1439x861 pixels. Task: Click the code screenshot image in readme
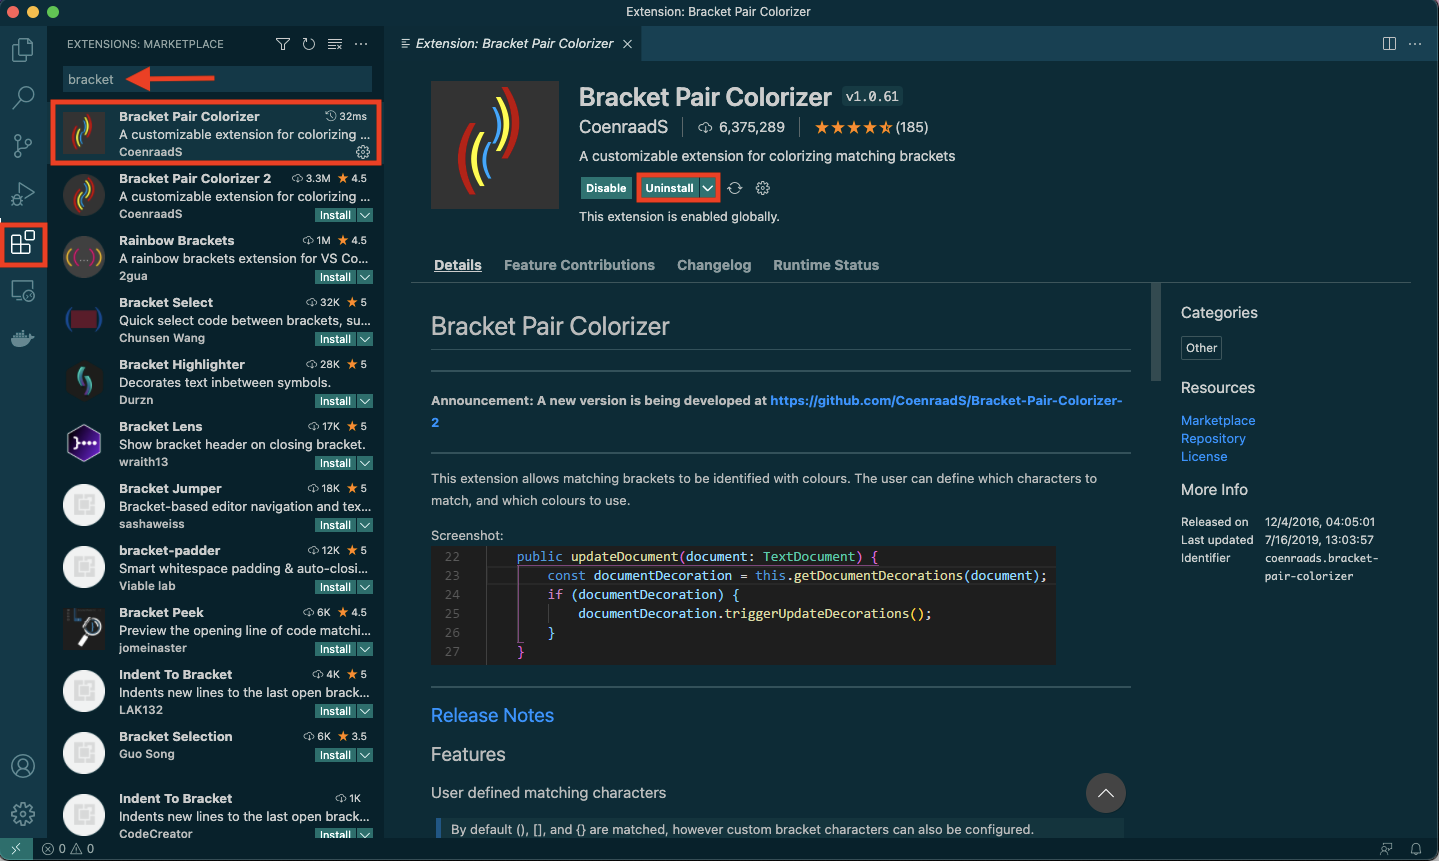coord(743,605)
